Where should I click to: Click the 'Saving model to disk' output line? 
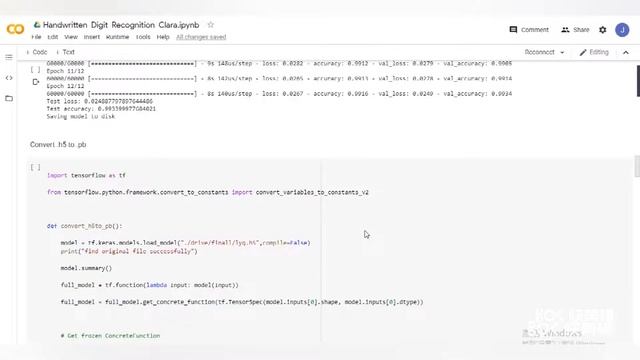pyautogui.click(x=80, y=116)
